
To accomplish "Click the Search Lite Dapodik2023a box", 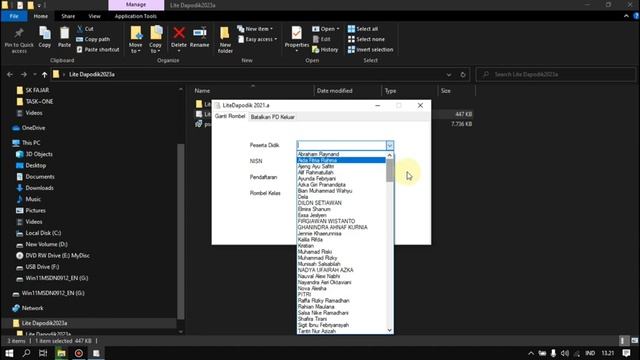I will tap(555, 74).
